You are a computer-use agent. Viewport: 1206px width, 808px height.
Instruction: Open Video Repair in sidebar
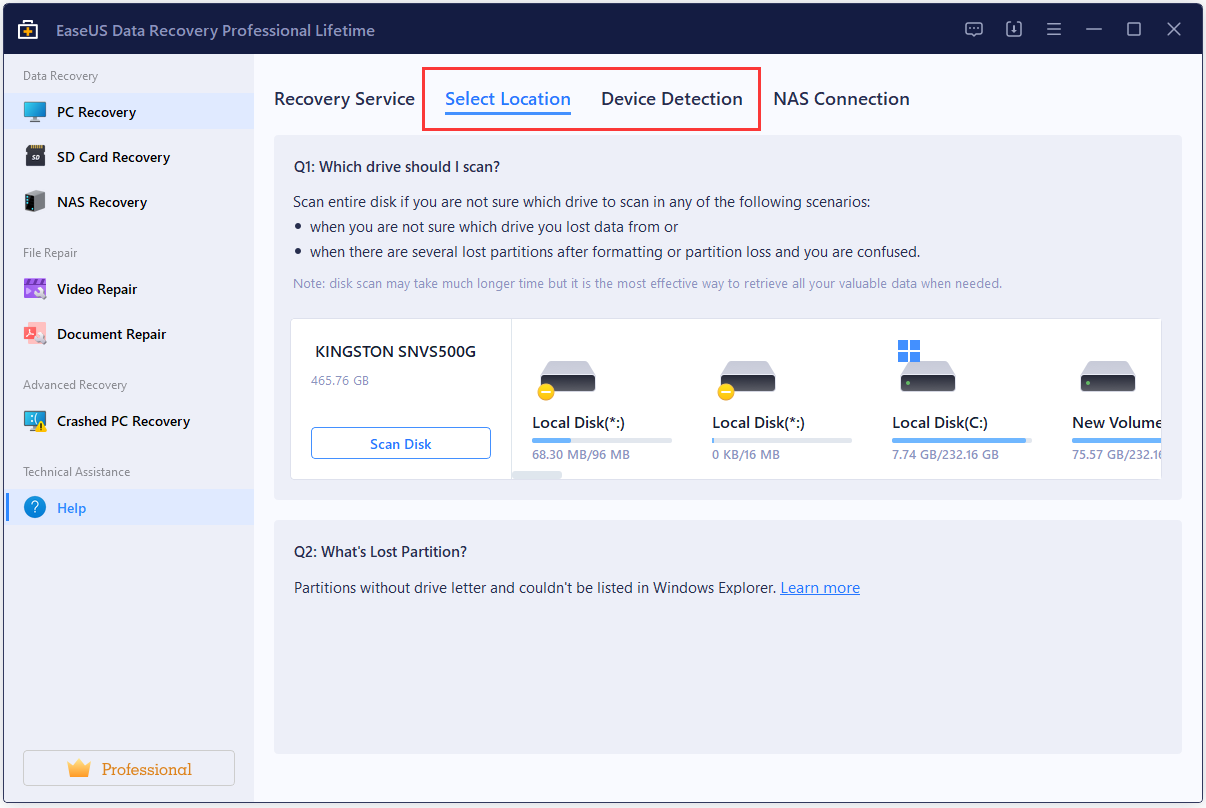129,289
